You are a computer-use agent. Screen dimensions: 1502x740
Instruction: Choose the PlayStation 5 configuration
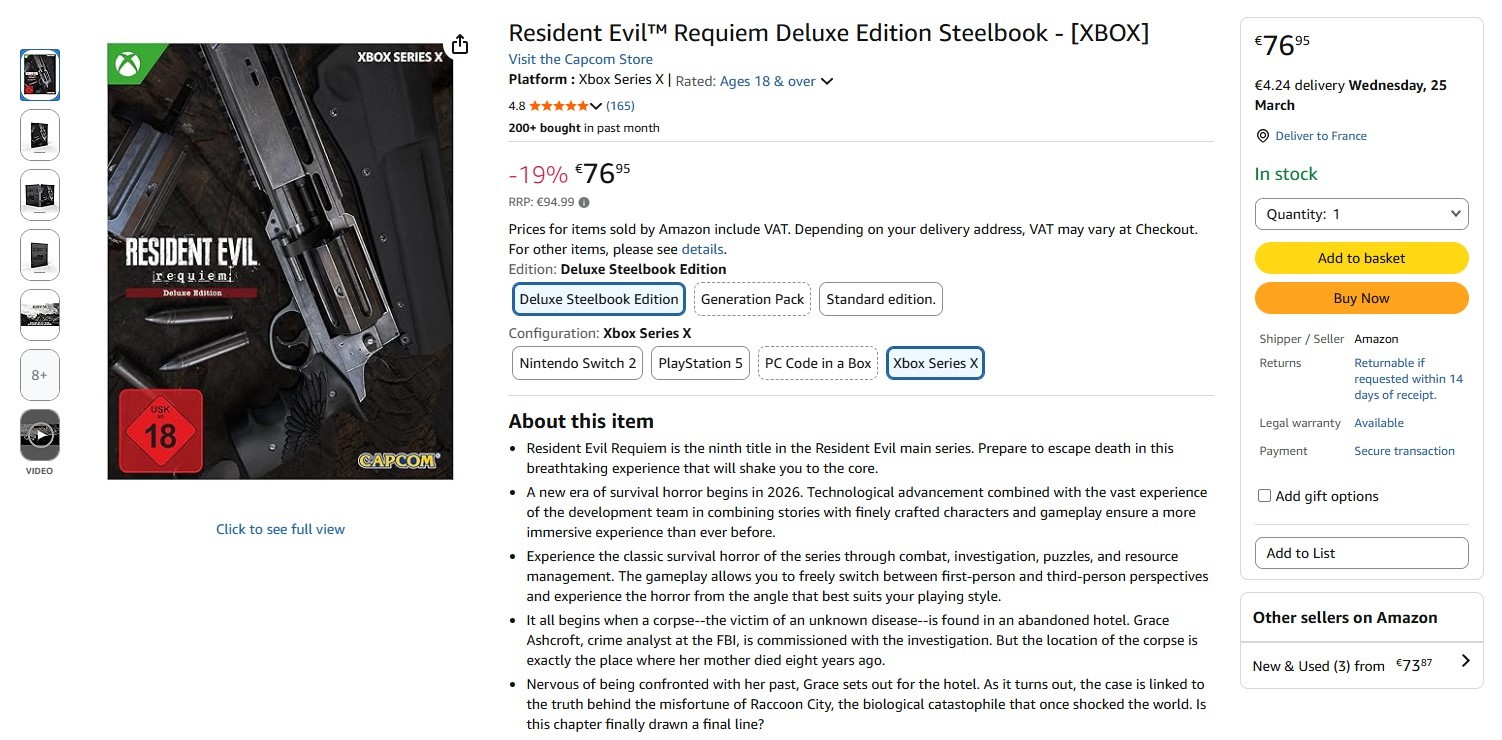700,363
